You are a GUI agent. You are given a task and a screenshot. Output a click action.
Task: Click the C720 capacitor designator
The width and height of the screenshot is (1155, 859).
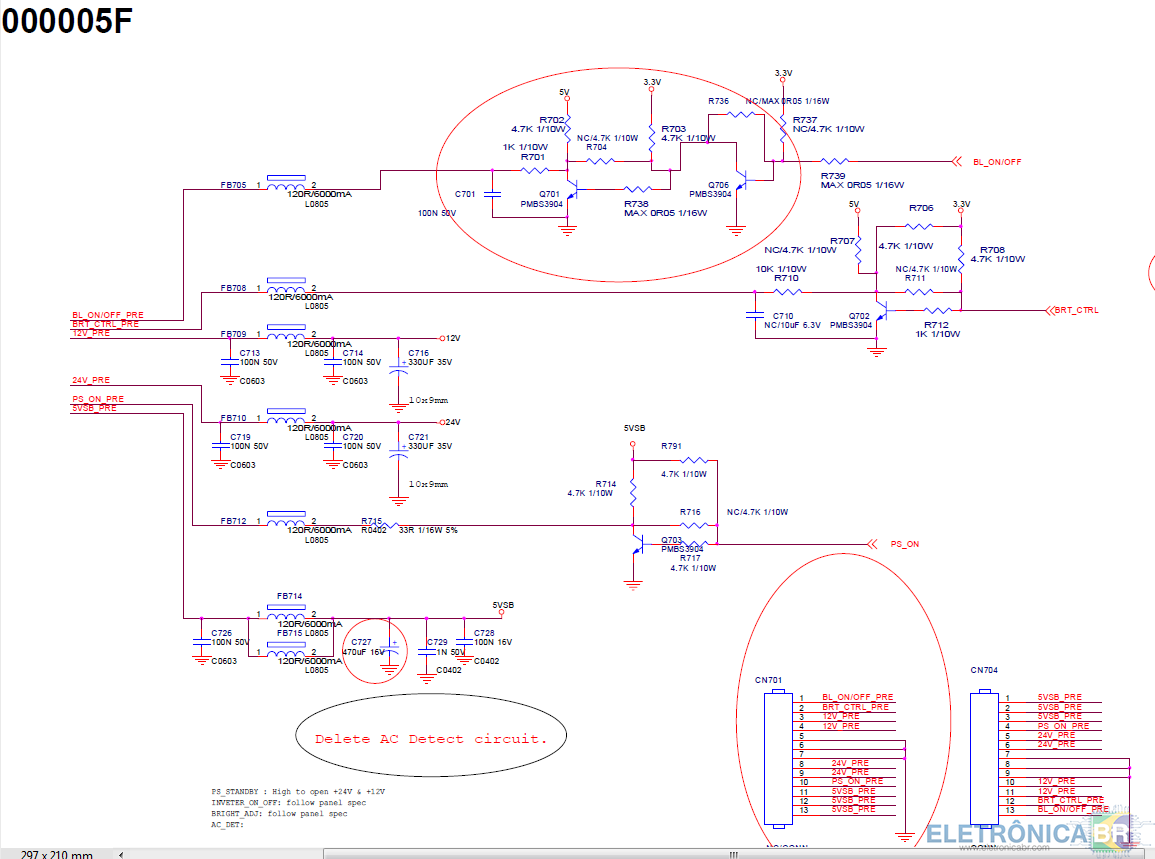353,437
